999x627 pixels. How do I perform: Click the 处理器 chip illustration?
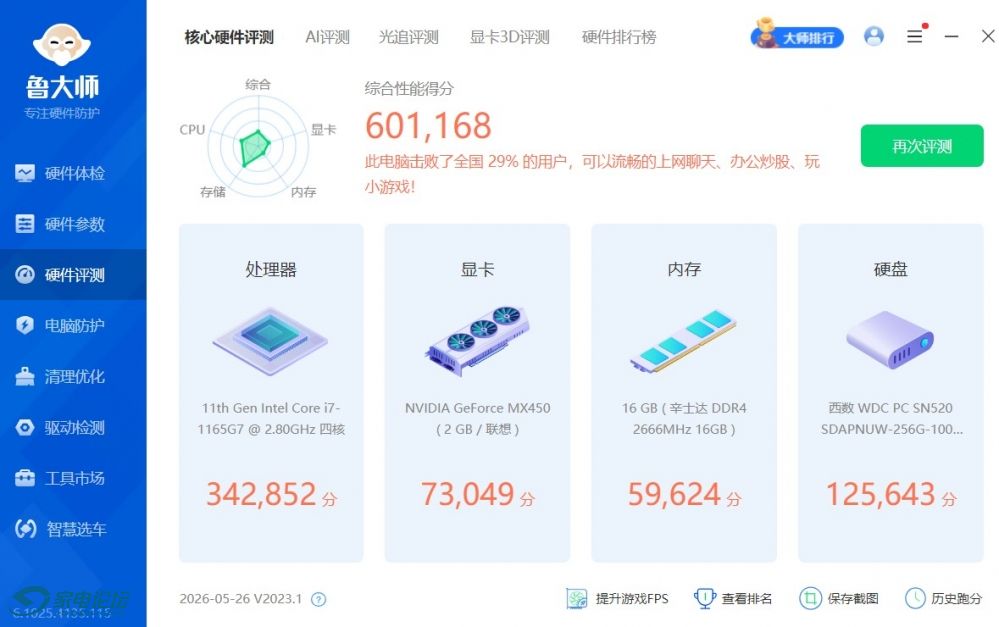click(271, 342)
